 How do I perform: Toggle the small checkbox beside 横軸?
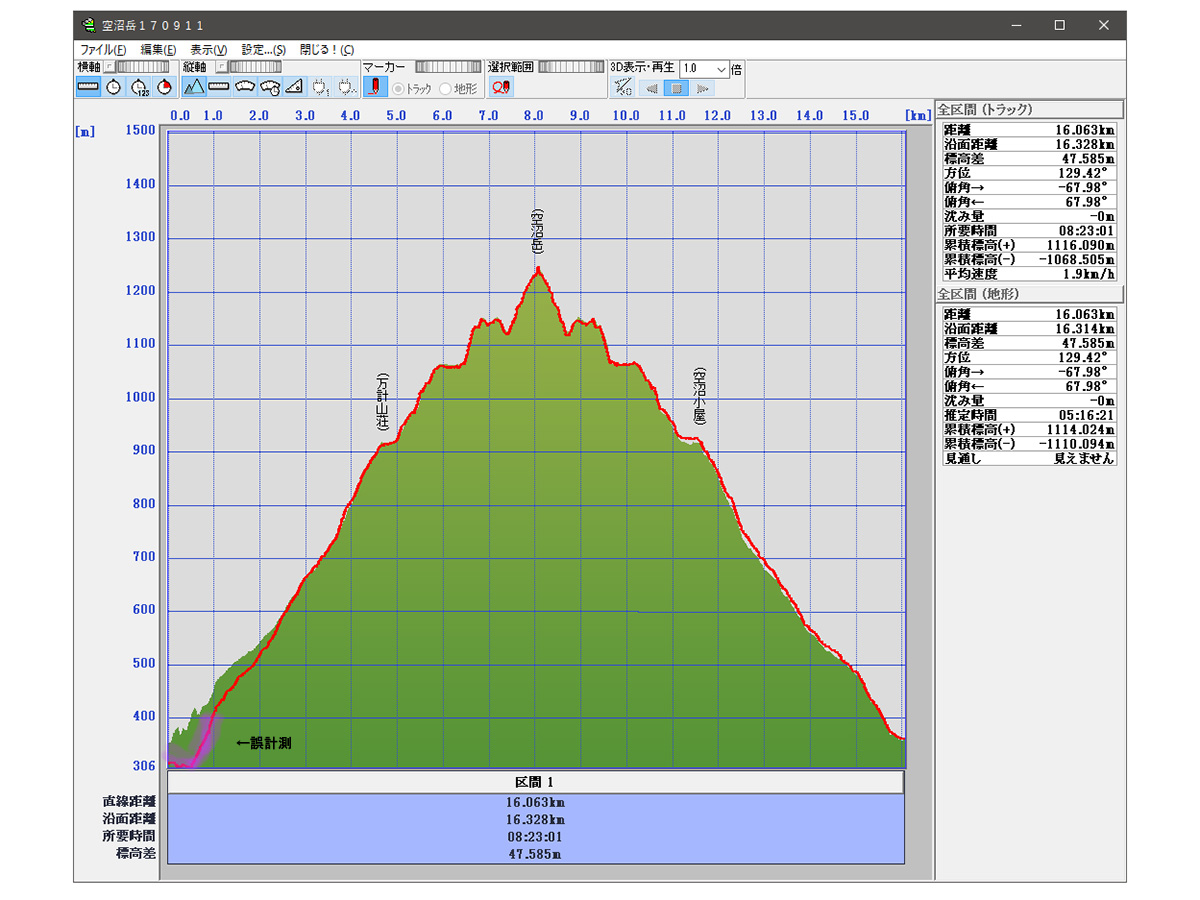pos(109,67)
